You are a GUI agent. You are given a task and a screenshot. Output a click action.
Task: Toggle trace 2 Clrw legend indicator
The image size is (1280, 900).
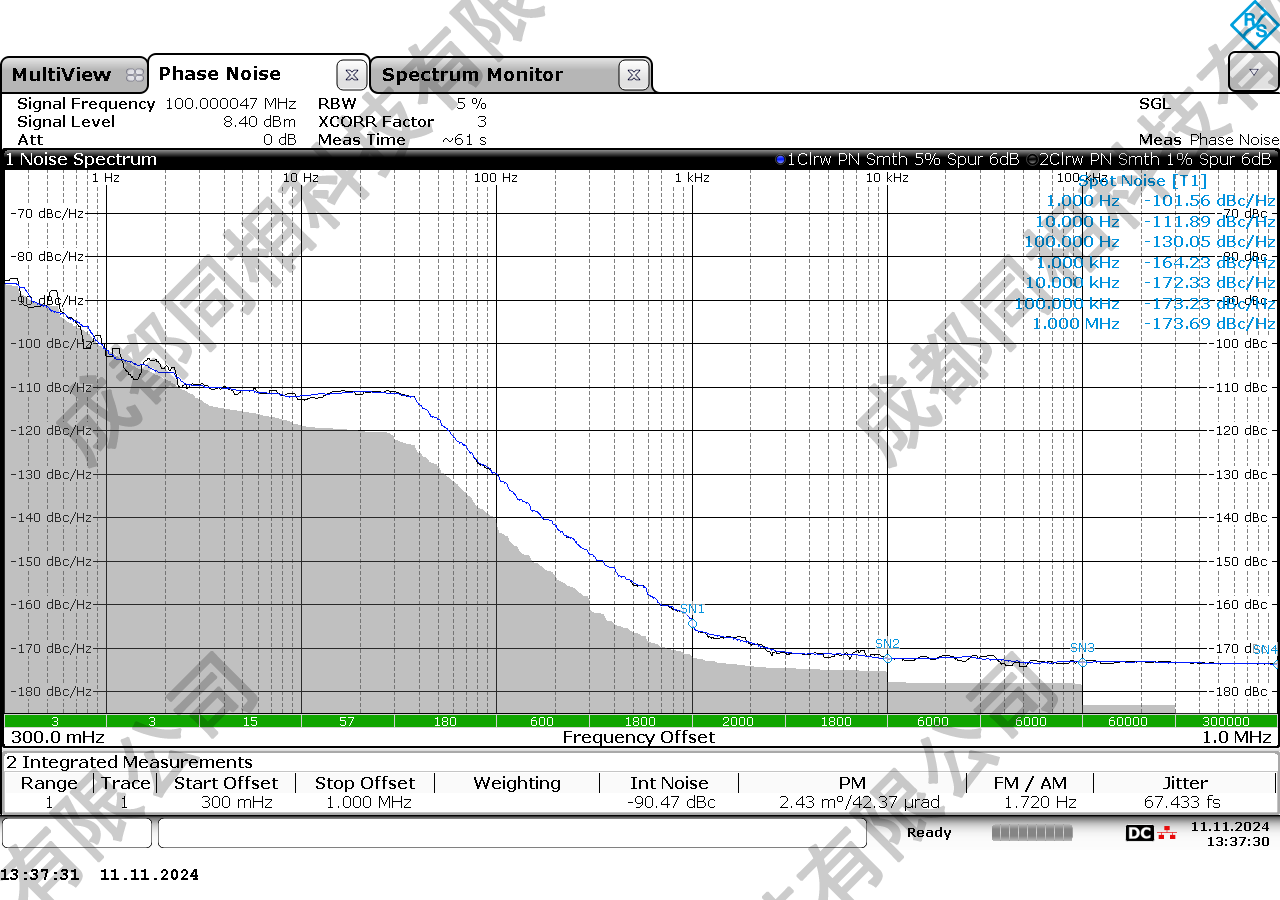click(1032, 160)
